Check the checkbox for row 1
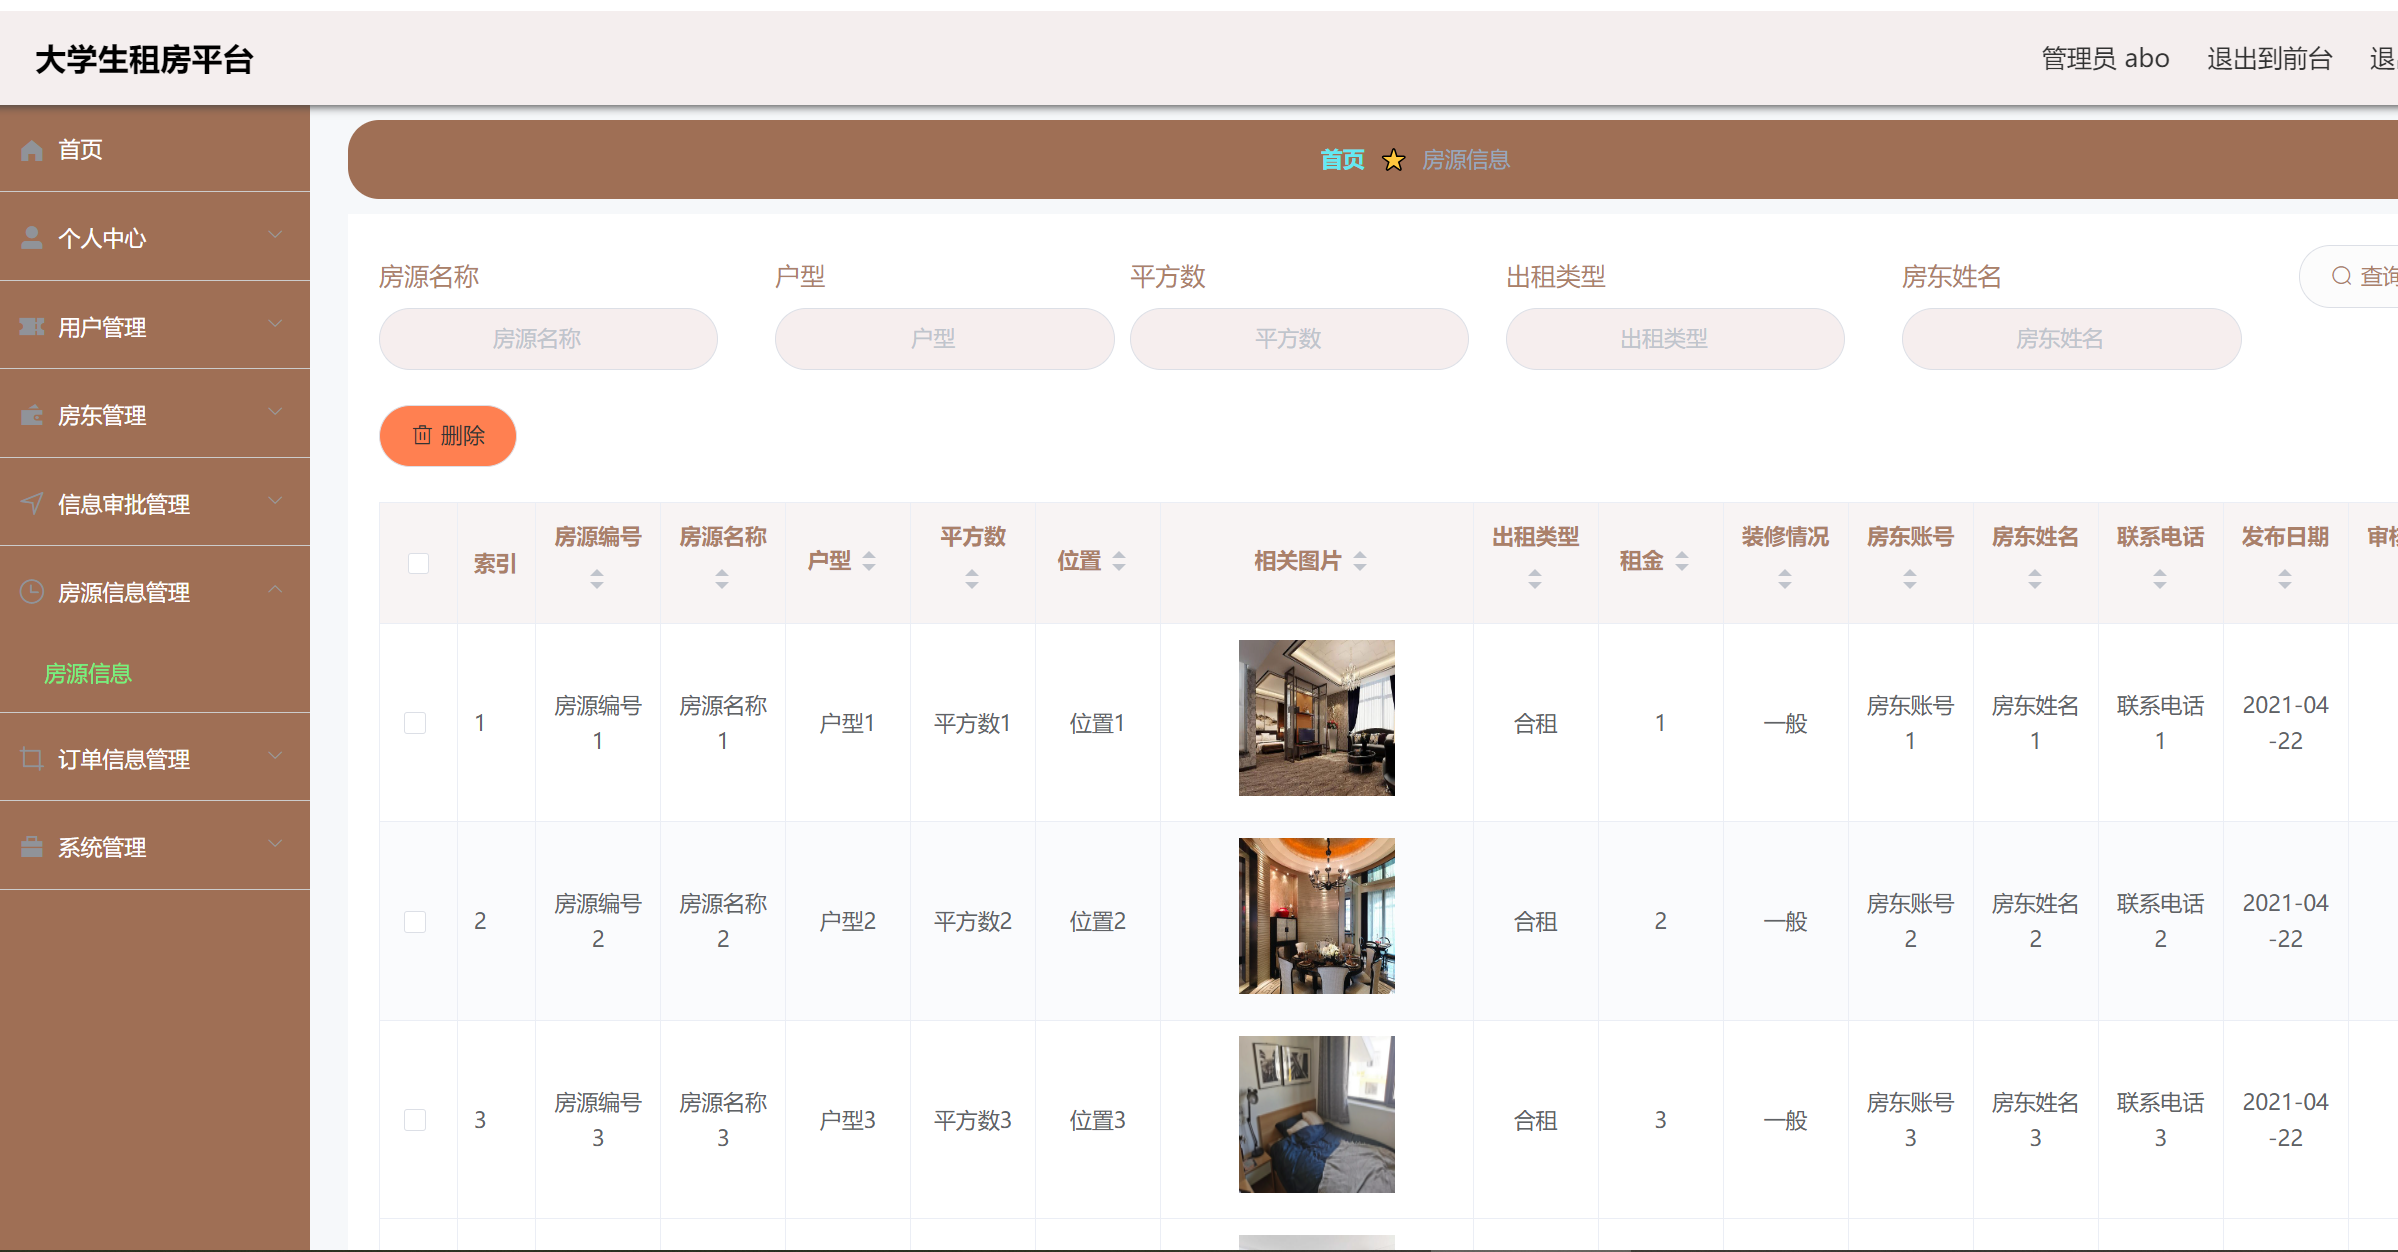2398x1252 pixels. click(x=415, y=723)
